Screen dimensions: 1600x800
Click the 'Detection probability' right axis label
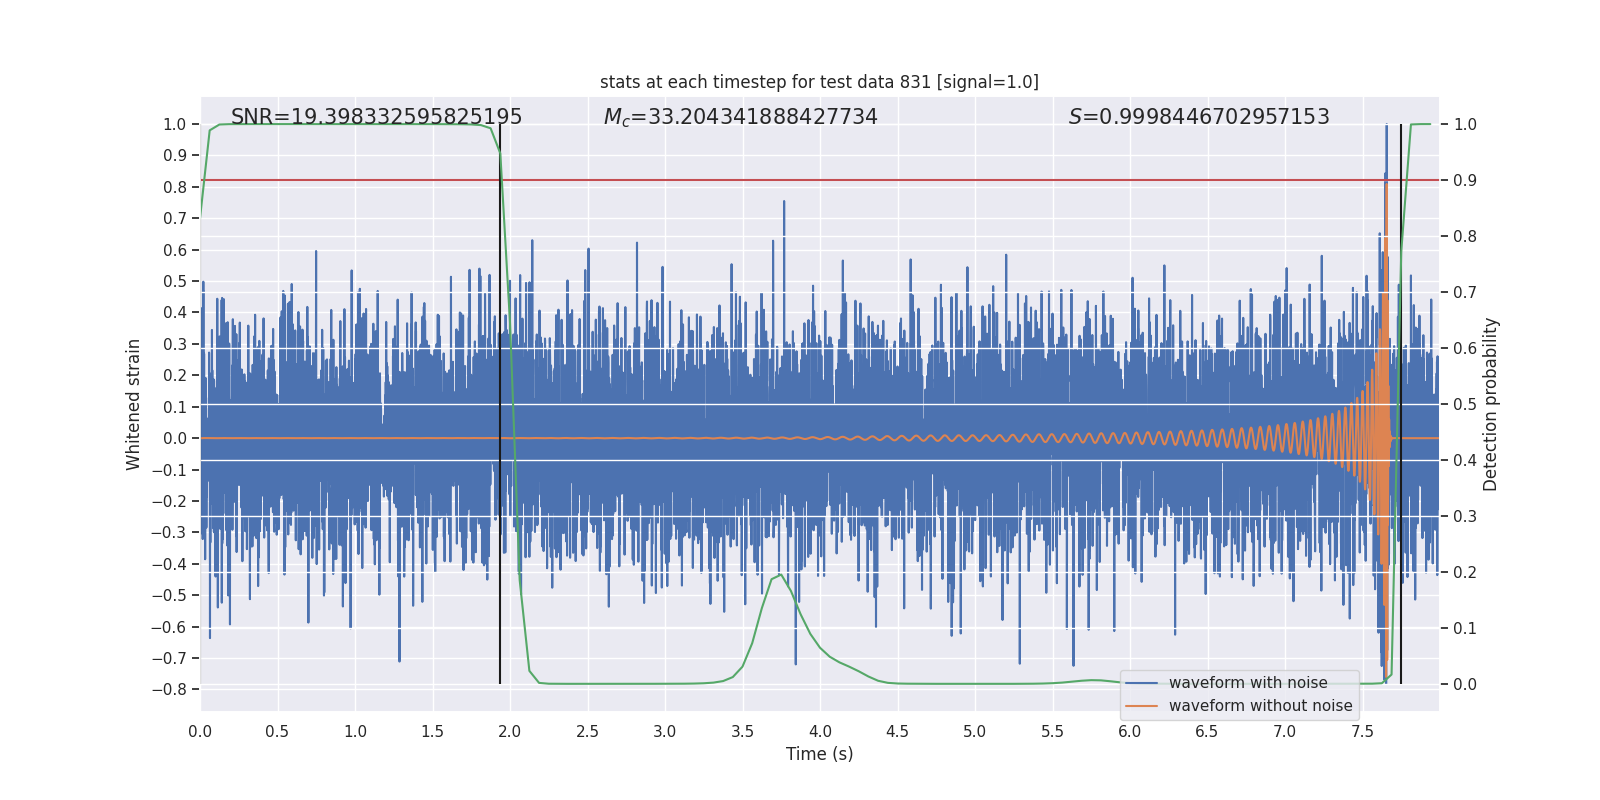pyautogui.click(x=1490, y=404)
